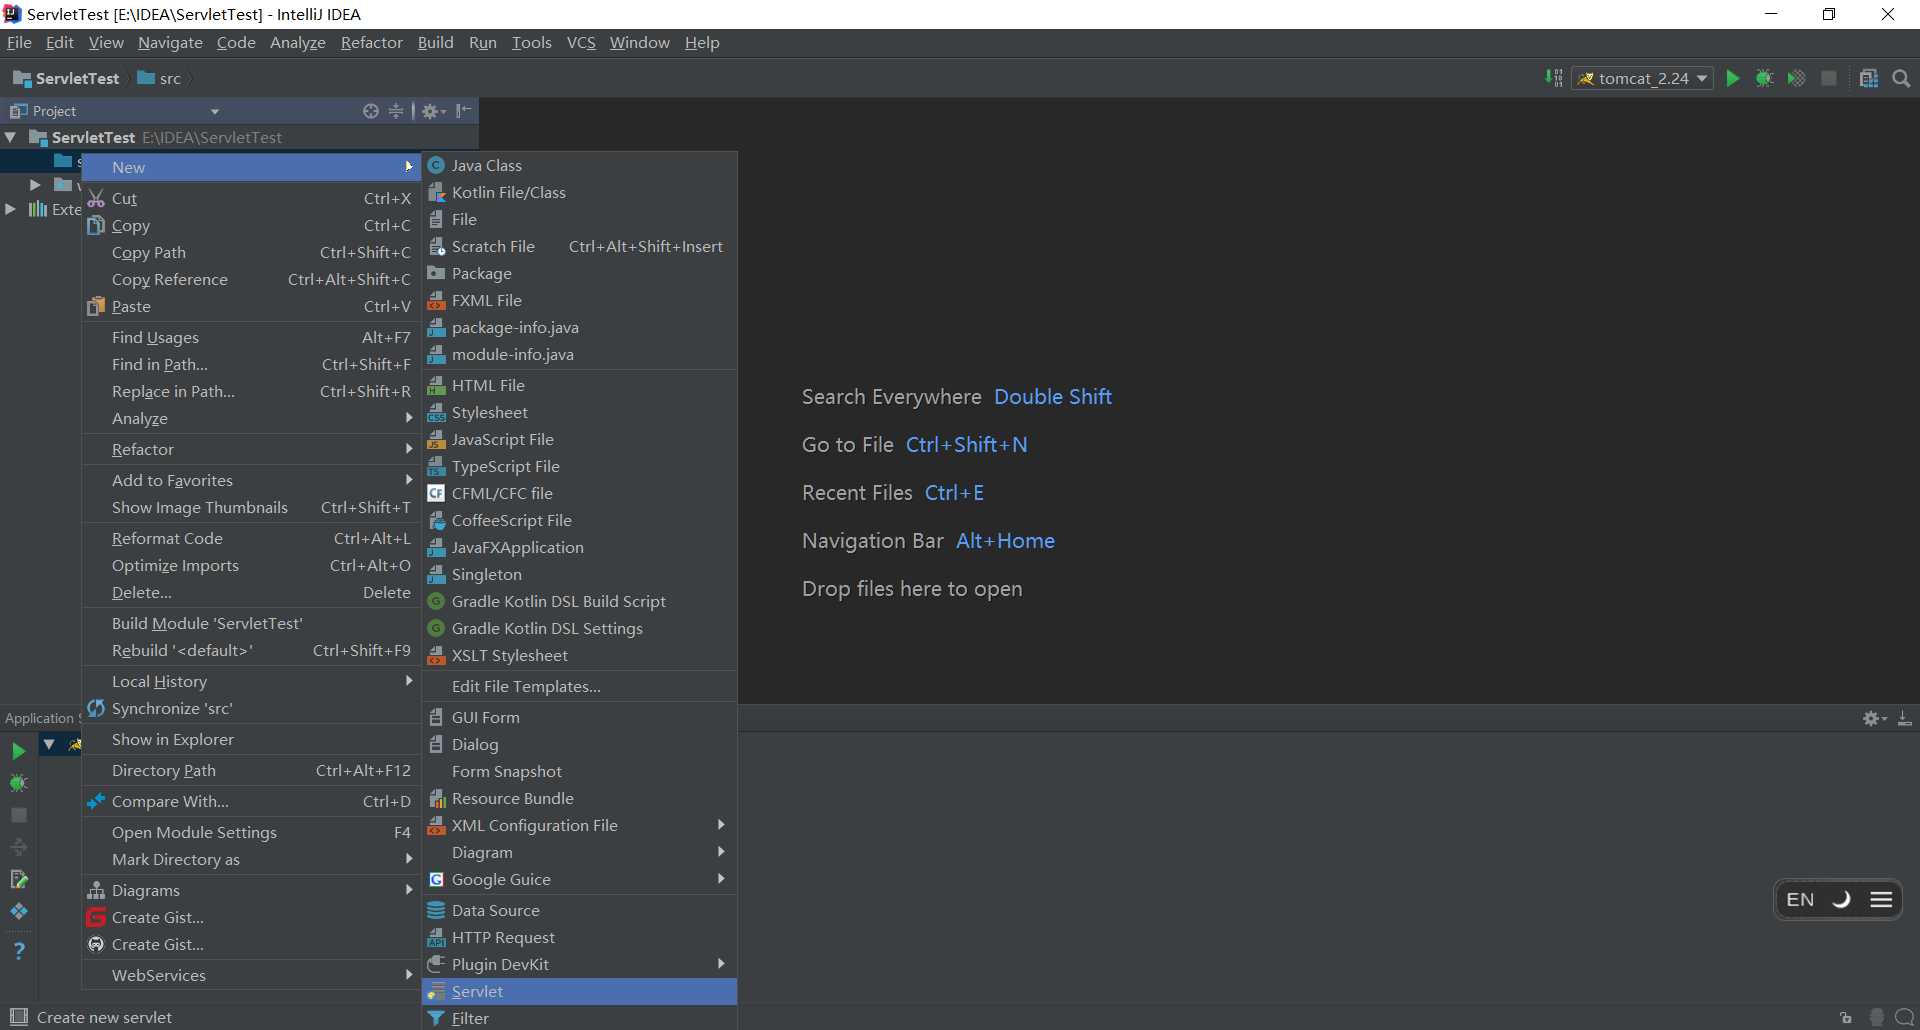Click 'Create new servlet' status text

pos(104,1017)
